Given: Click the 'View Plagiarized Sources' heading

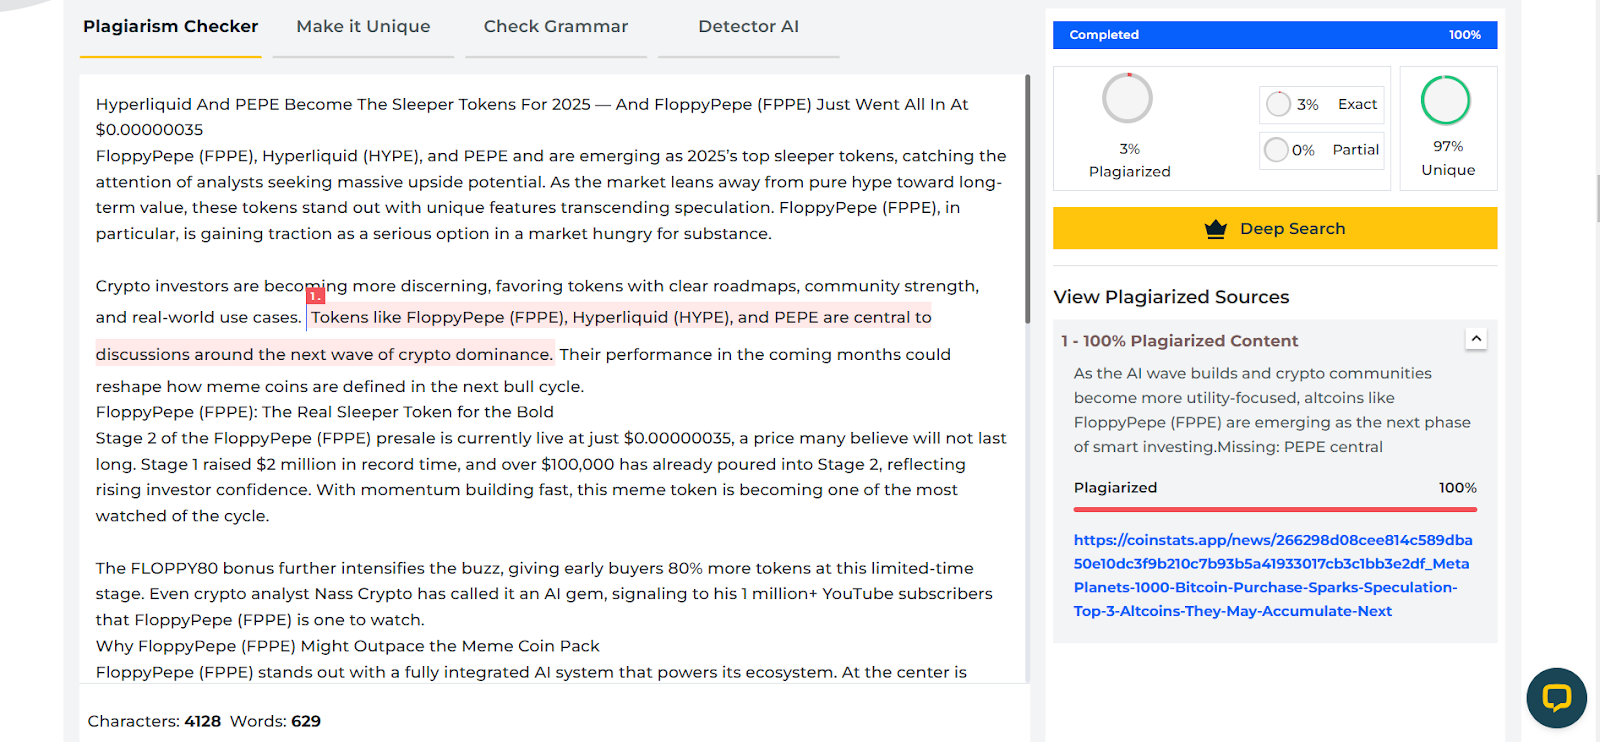Looking at the screenshot, I should point(1171,297).
